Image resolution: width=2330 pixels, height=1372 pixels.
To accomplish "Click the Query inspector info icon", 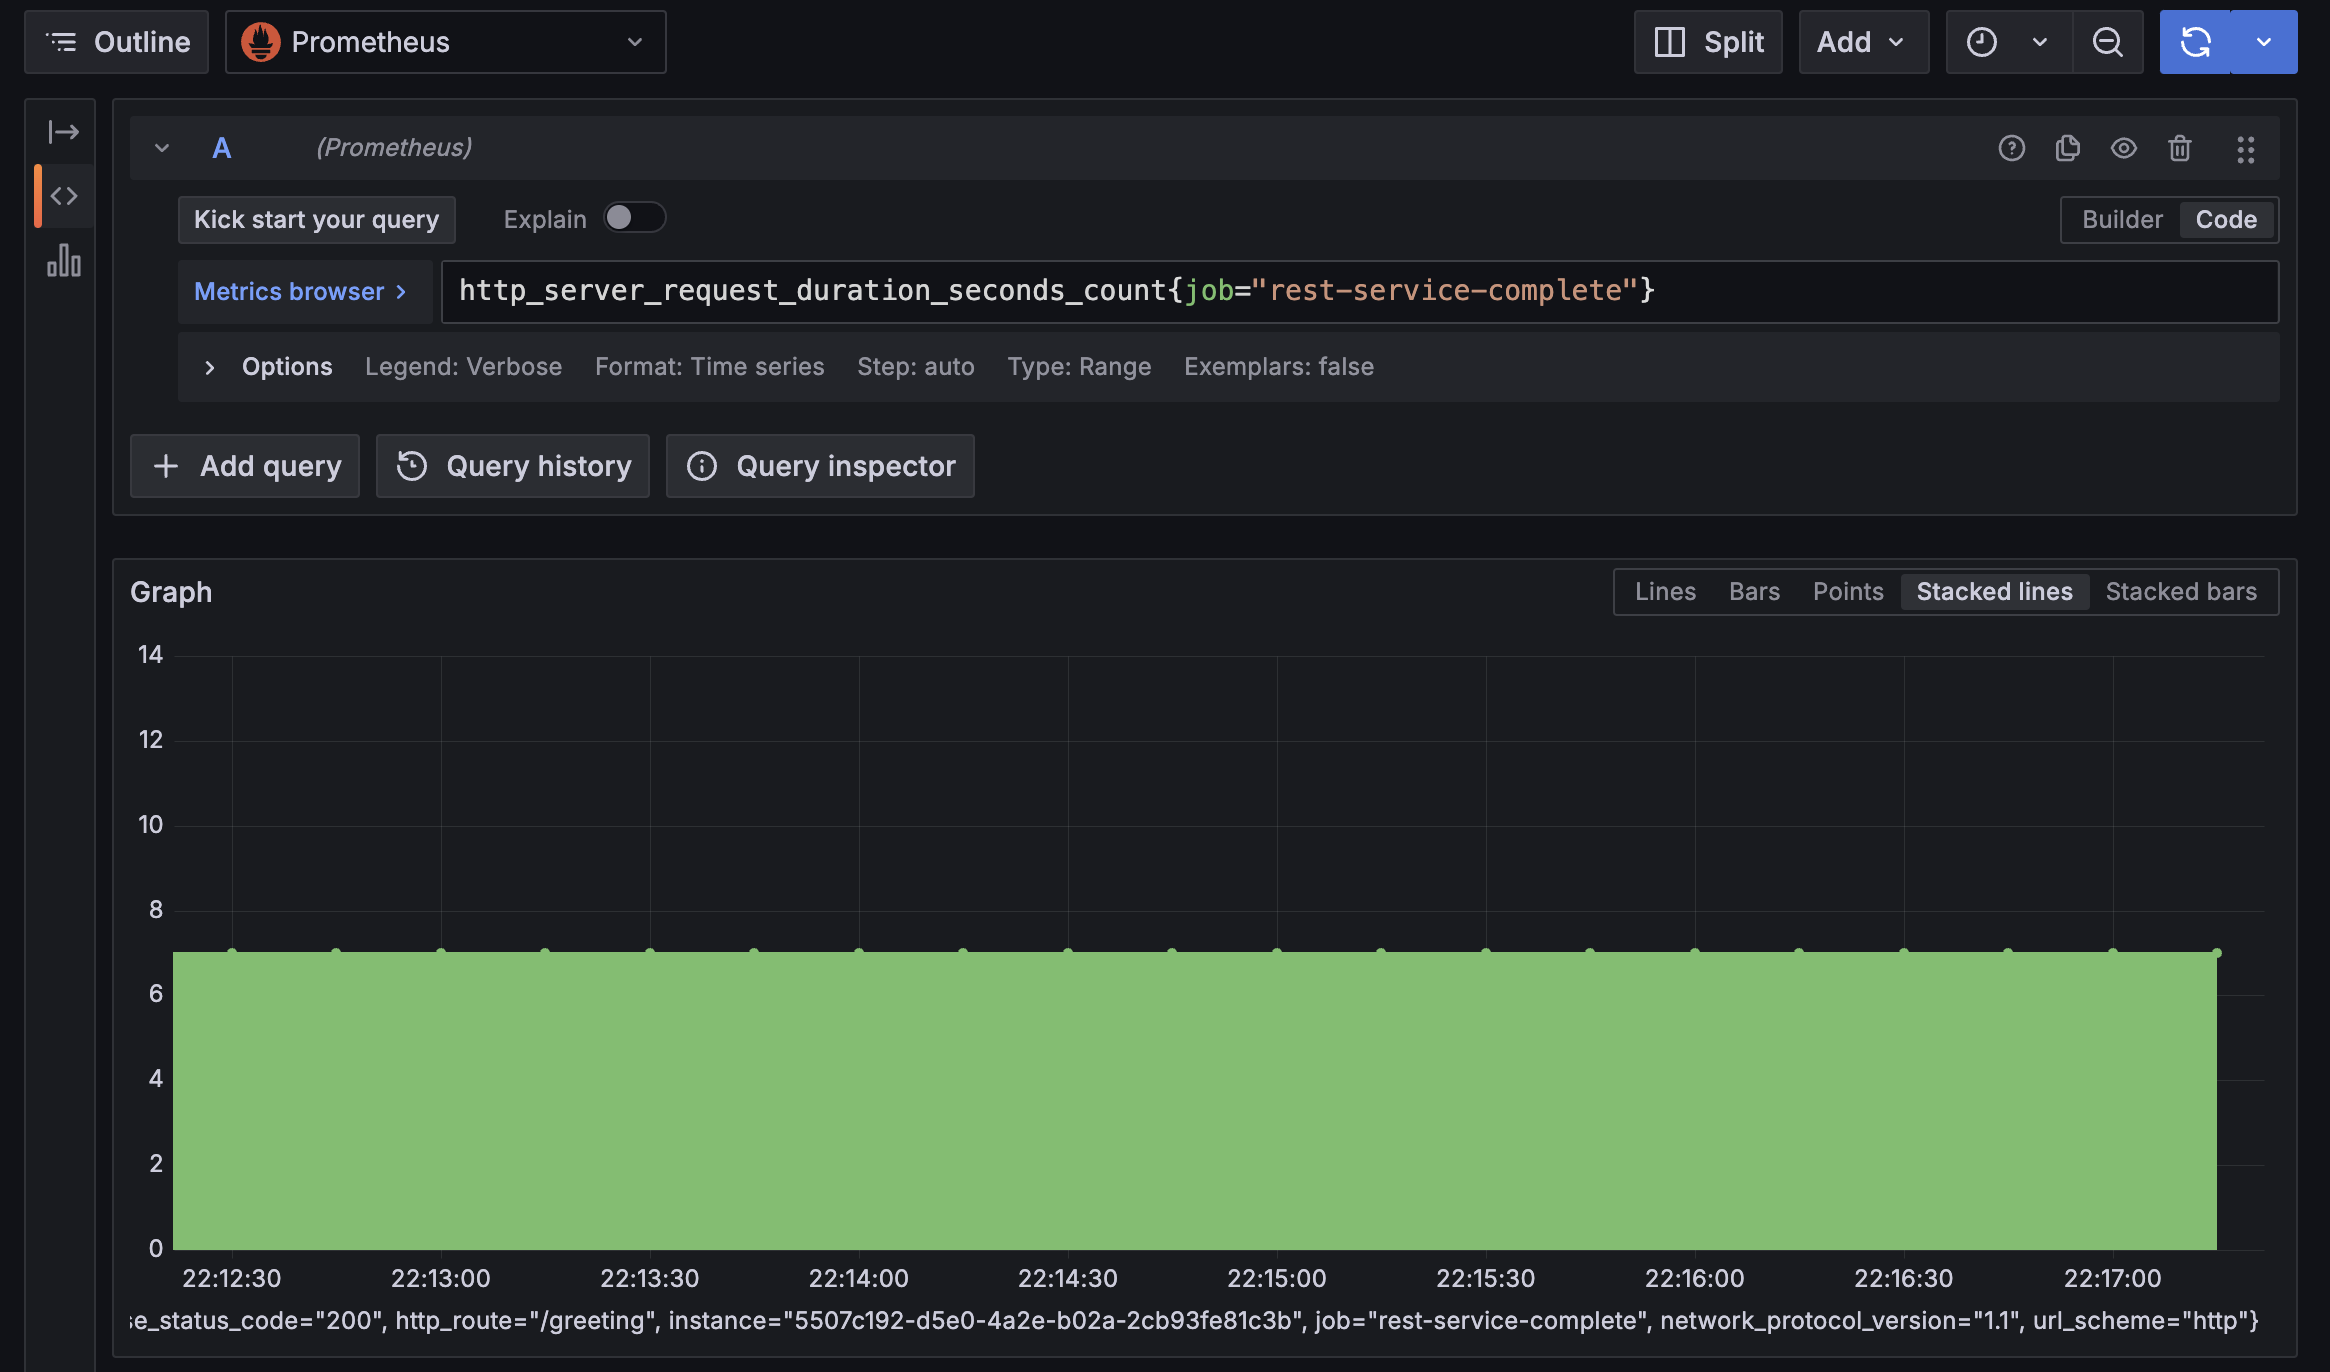I will click(702, 466).
